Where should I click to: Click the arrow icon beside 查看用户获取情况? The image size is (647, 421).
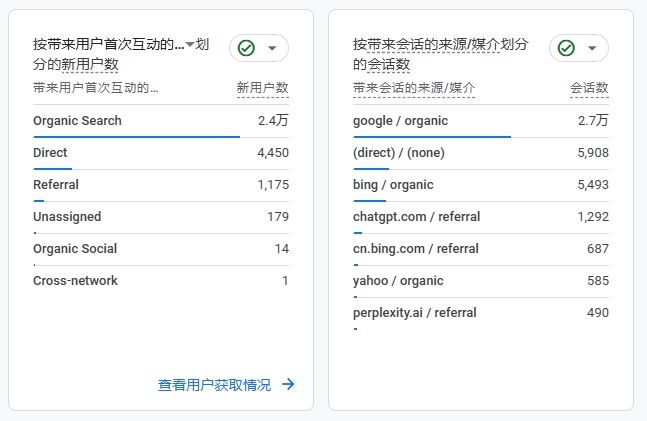(288, 384)
